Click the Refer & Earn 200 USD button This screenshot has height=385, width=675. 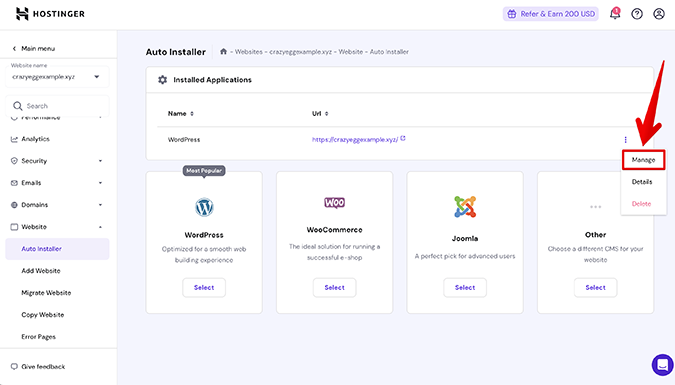551,14
